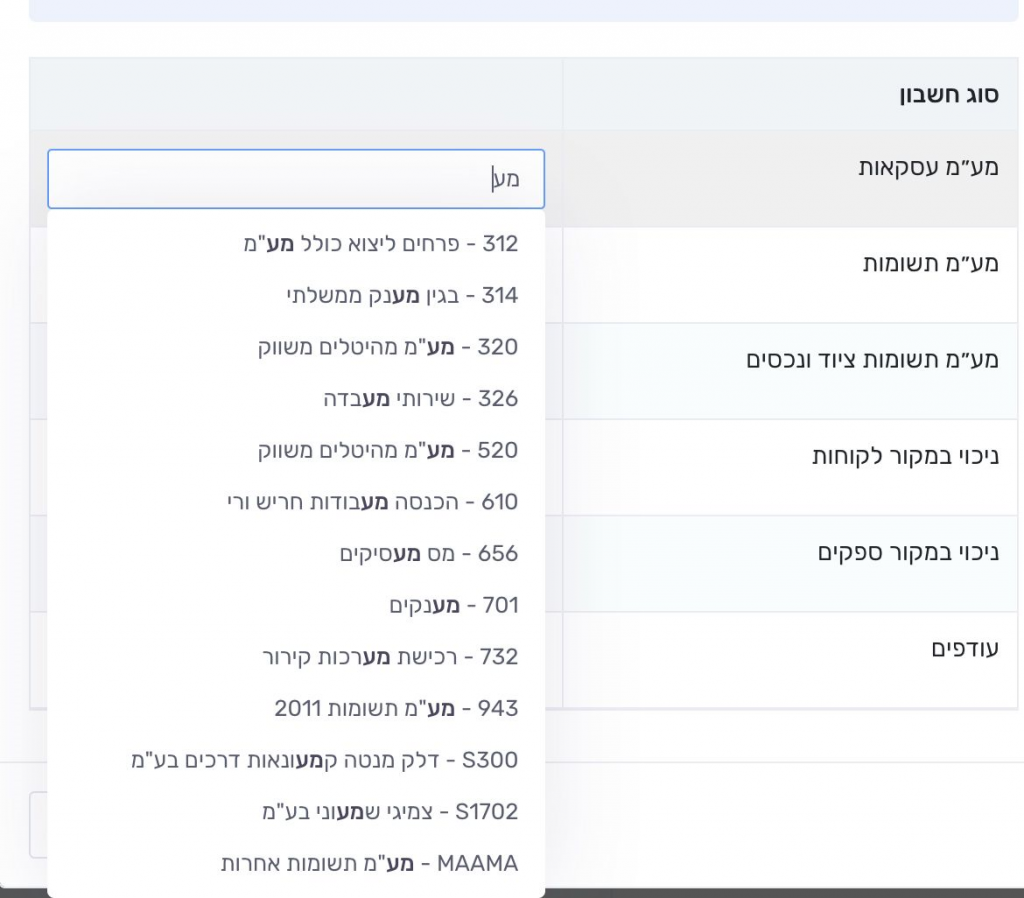The image size is (1024, 898).
Task: Select MAAMA - מע"מ תשומות אחרות
Action: 370,864
